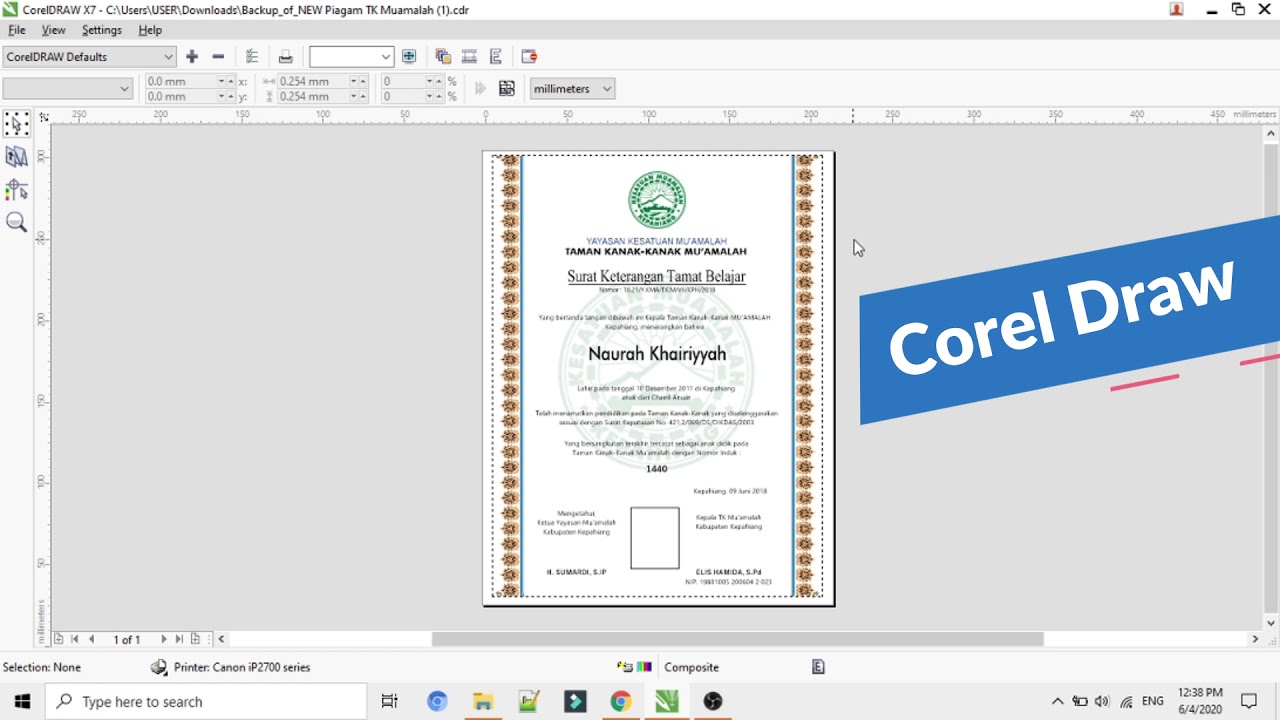Click the Print icon in toolbar

pyautogui.click(x=285, y=57)
